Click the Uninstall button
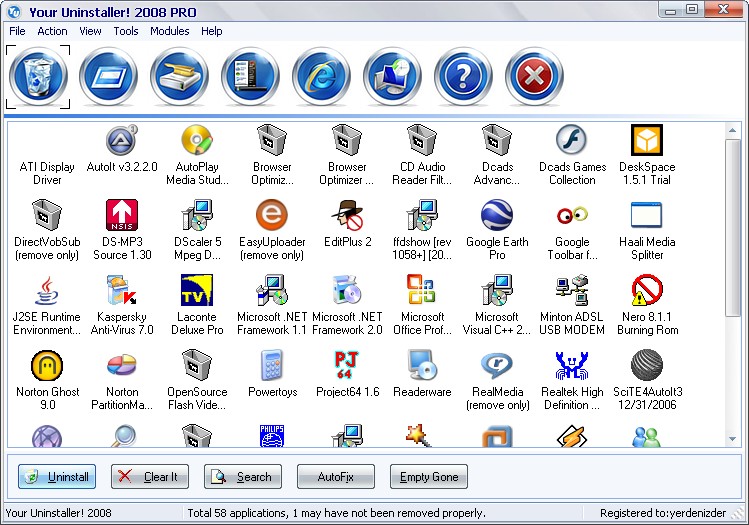The width and height of the screenshot is (749, 525). coord(57,477)
